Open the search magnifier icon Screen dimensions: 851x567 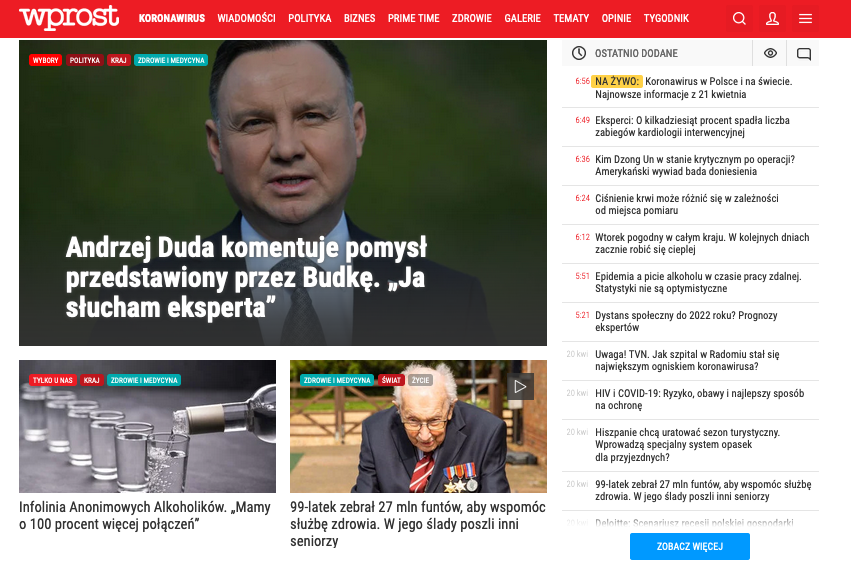739,18
